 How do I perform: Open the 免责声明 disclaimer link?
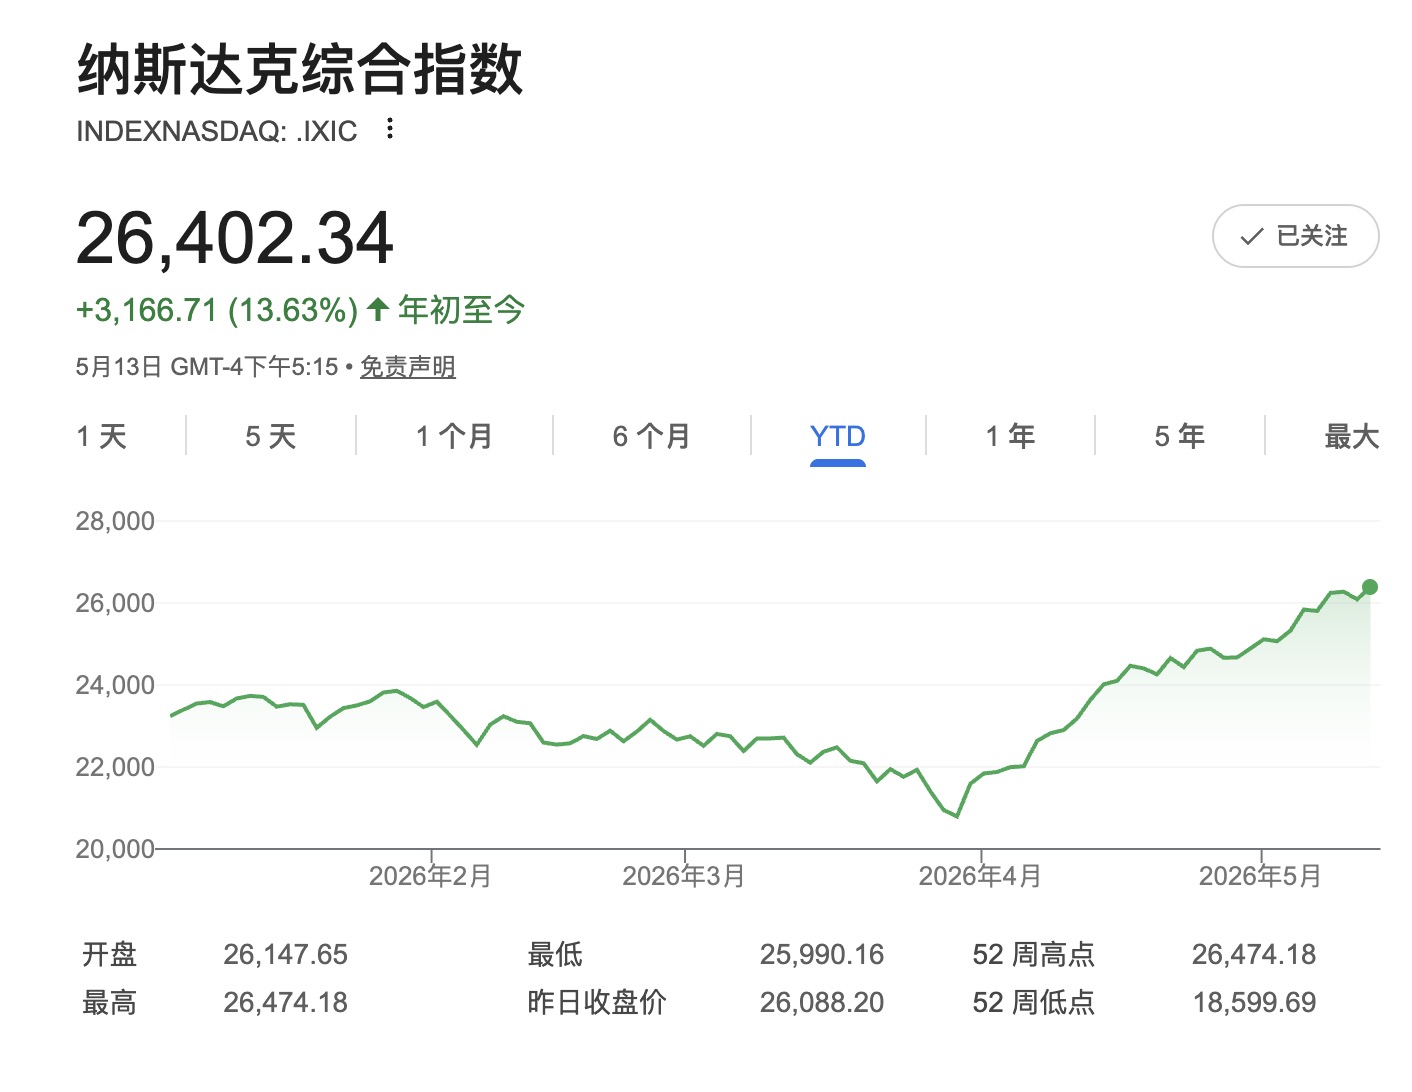coord(408,367)
